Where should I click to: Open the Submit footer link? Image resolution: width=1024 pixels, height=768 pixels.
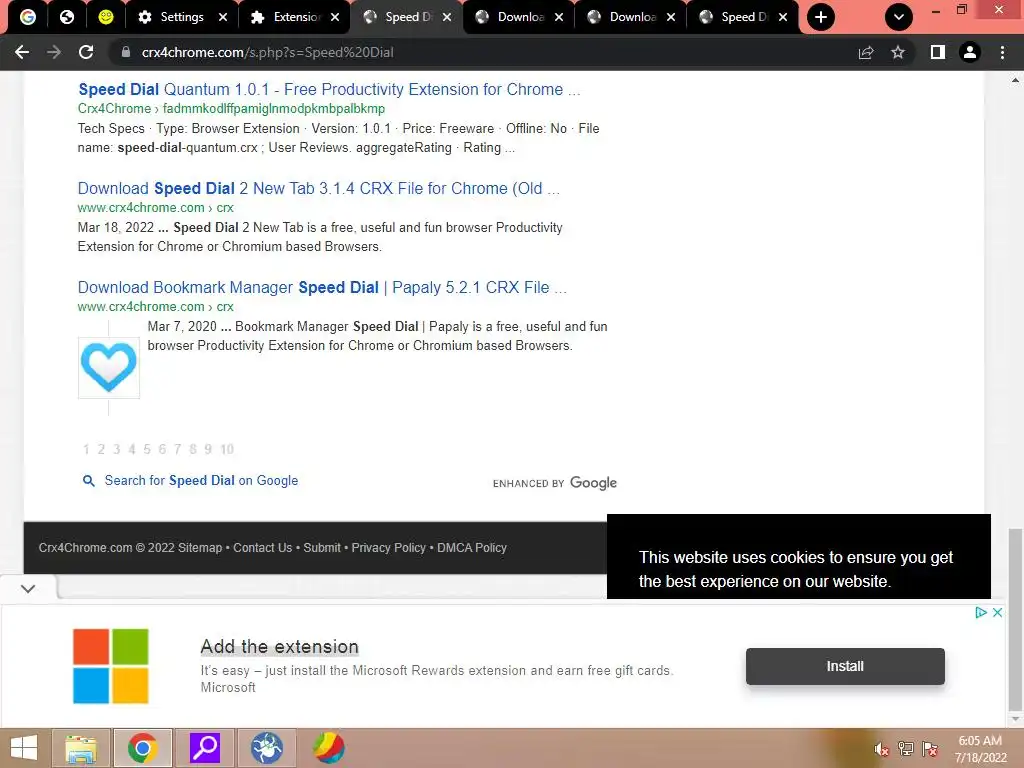point(322,548)
